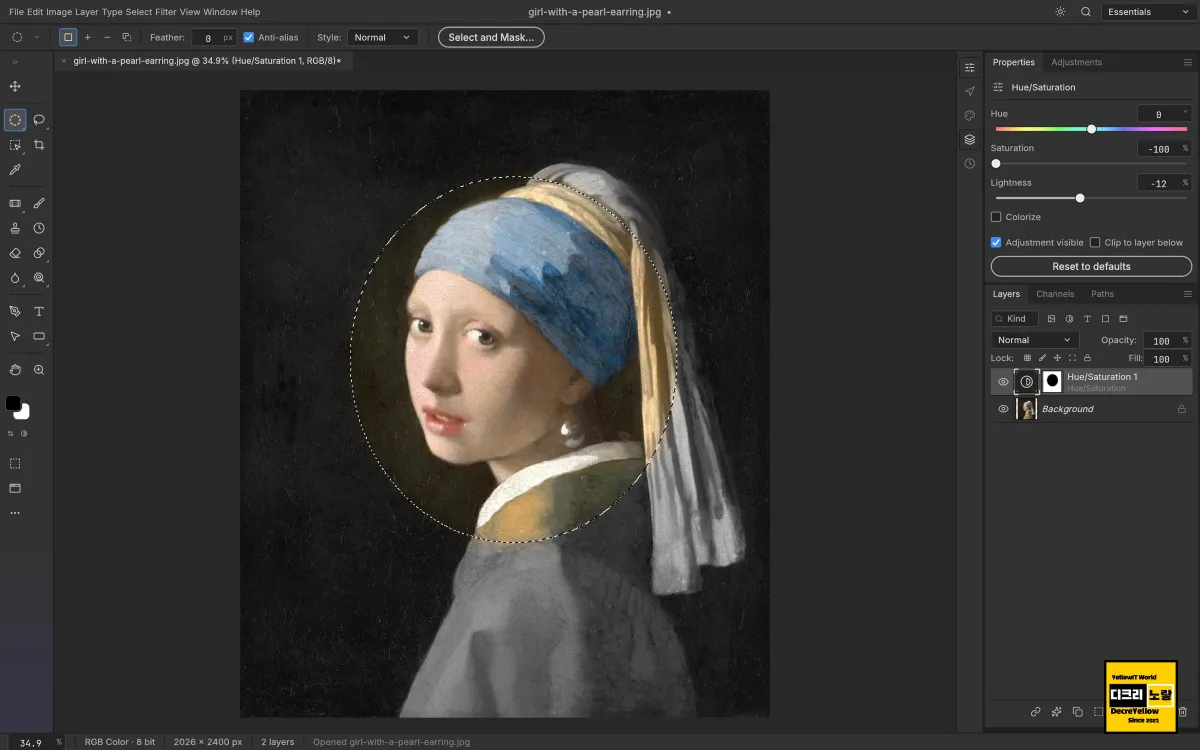Select the Type tool
The height and width of the screenshot is (750, 1200).
tap(39, 311)
